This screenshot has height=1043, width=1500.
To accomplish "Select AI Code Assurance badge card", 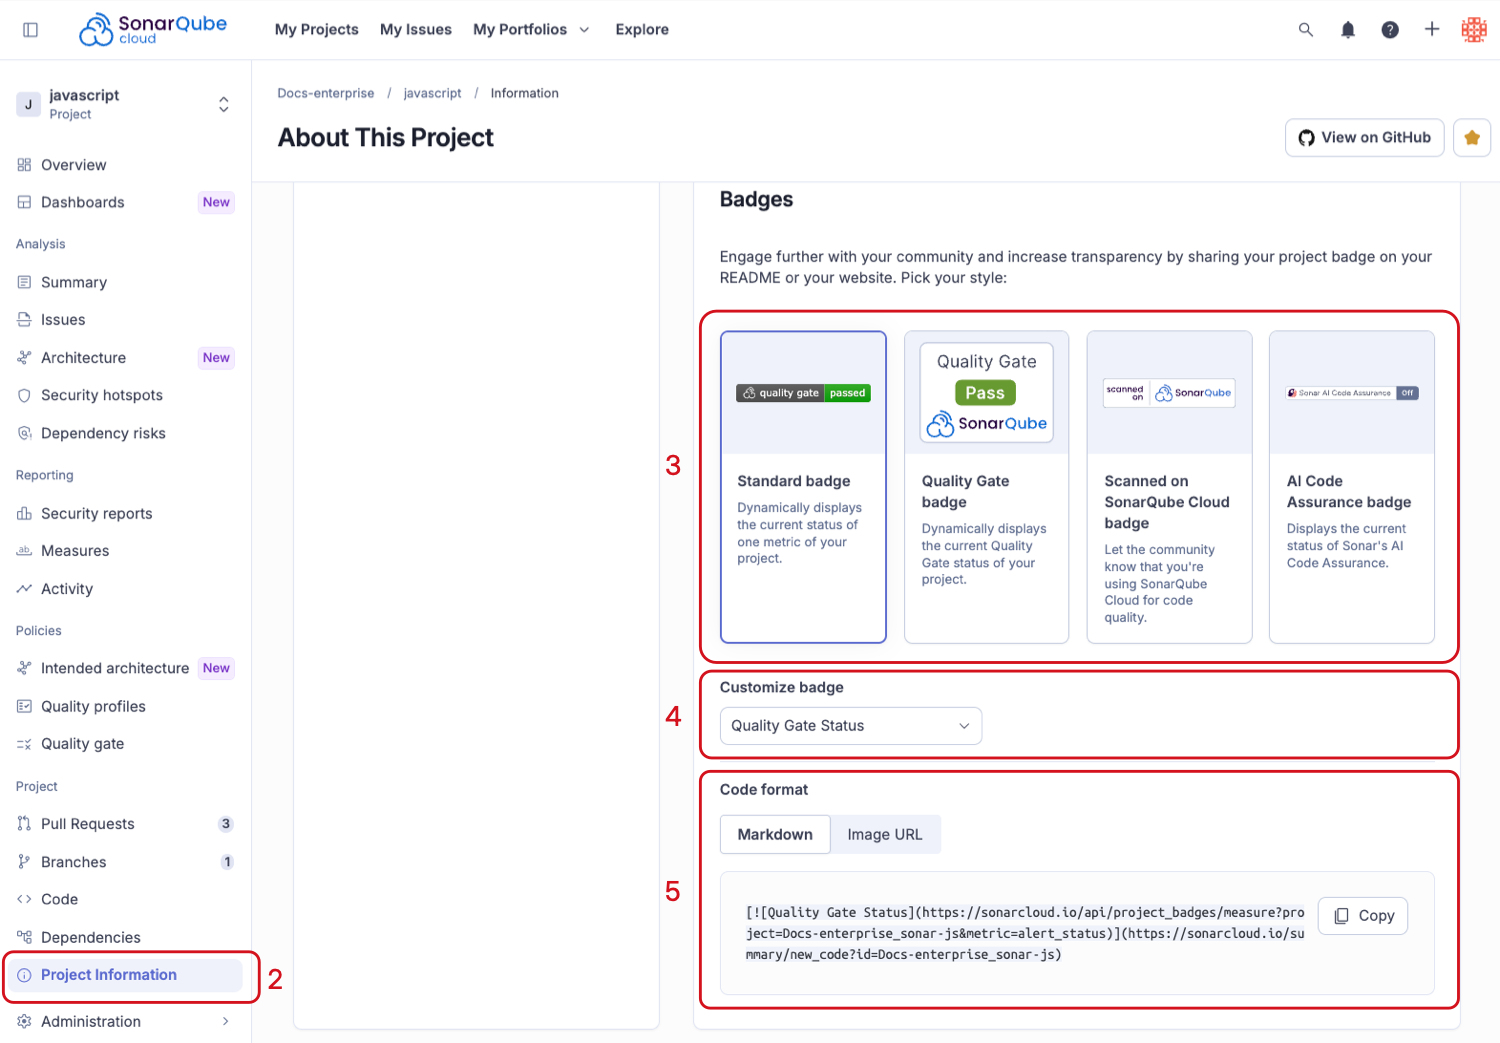I will click(x=1352, y=487).
